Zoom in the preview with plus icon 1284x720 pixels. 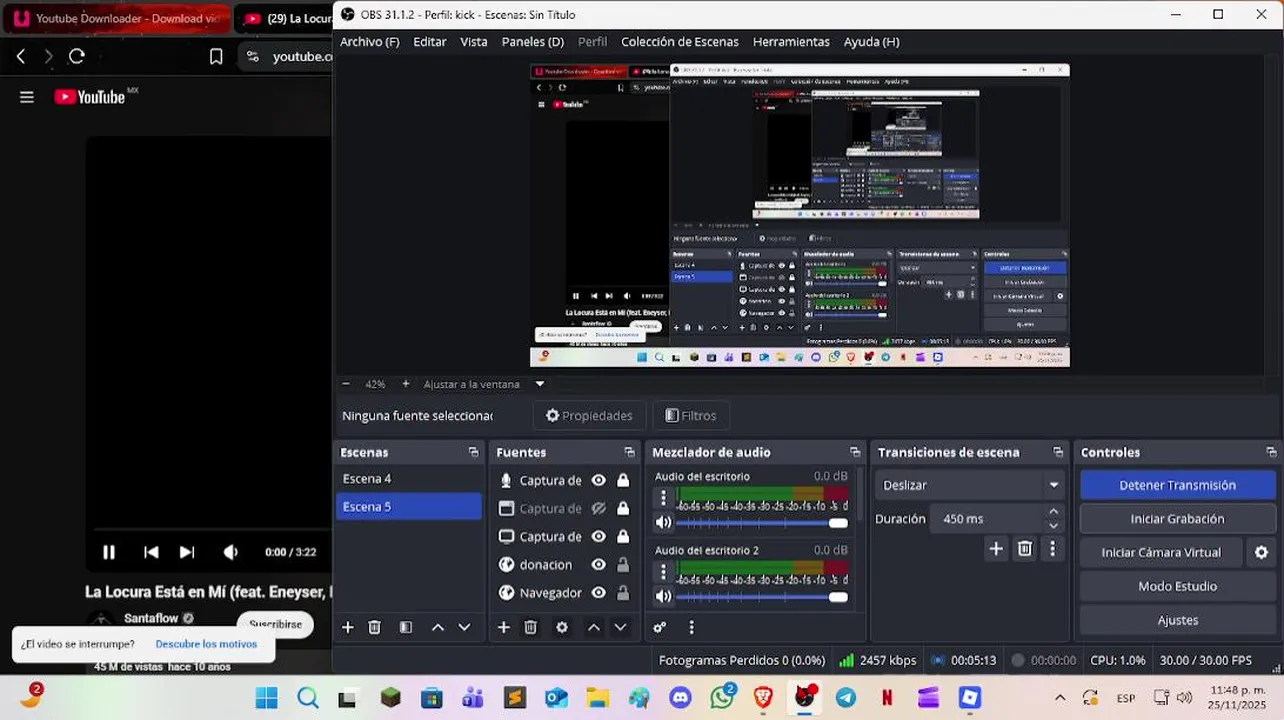405,384
